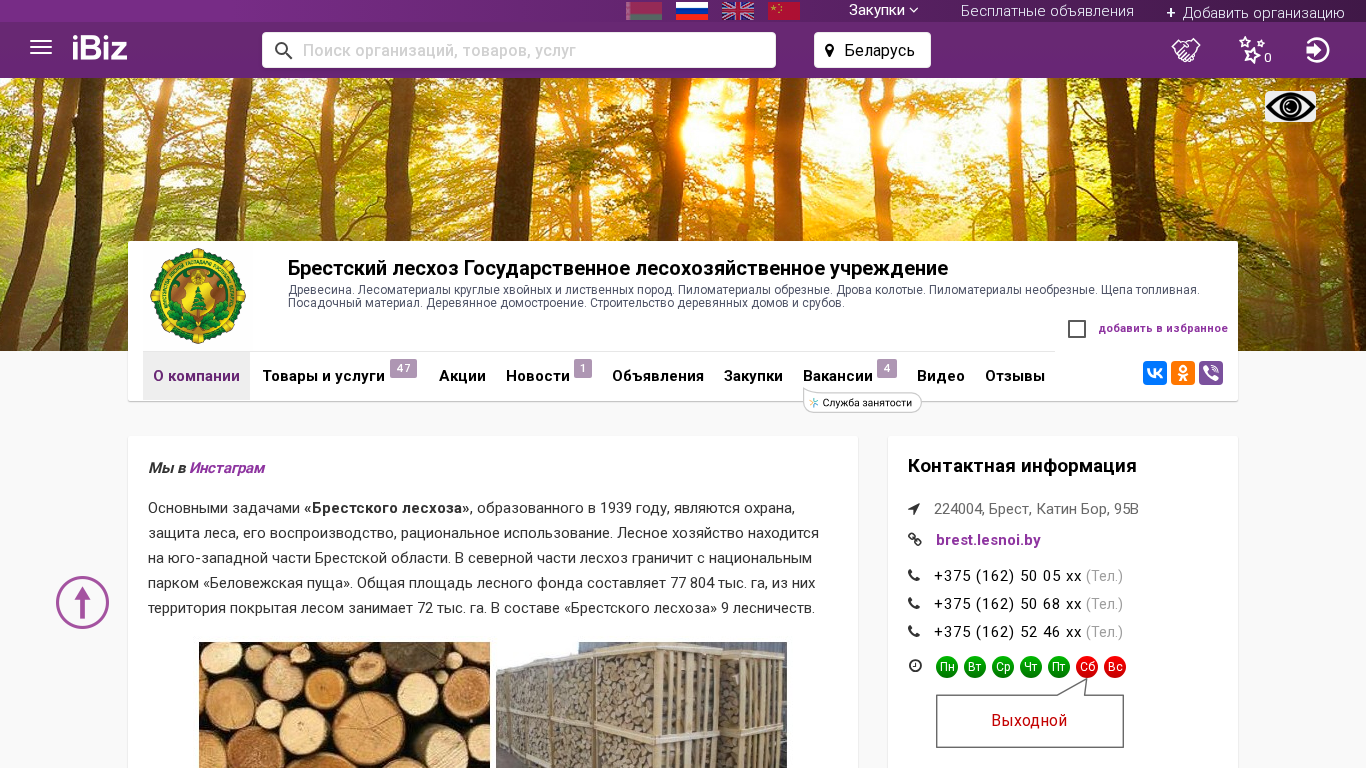Open the Акции tab
Image resolution: width=1366 pixels, height=768 pixels.
(462, 376)
